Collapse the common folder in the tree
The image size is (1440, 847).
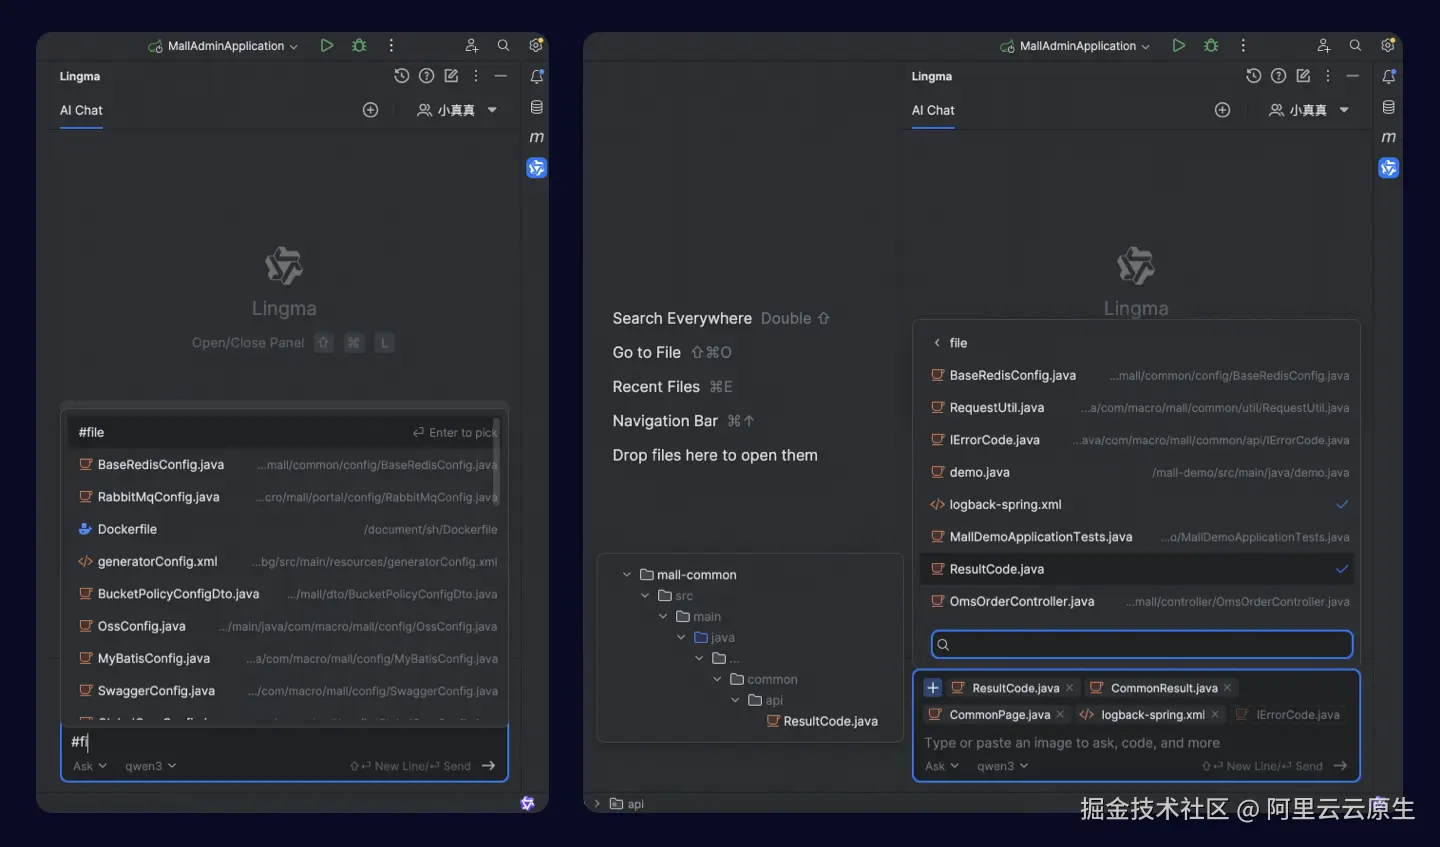pyautogui.click(x=717, y=679)
